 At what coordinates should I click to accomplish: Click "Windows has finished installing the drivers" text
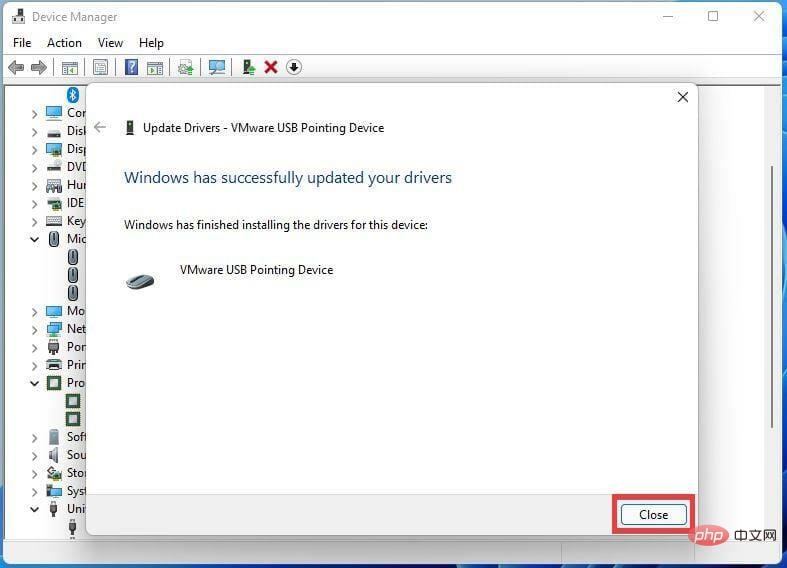pyautogui.click(x=276, y=225)
